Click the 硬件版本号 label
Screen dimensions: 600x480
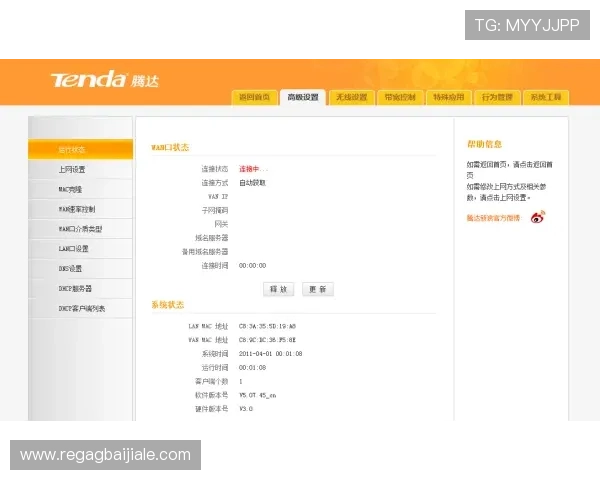click(x=212, y=409)
